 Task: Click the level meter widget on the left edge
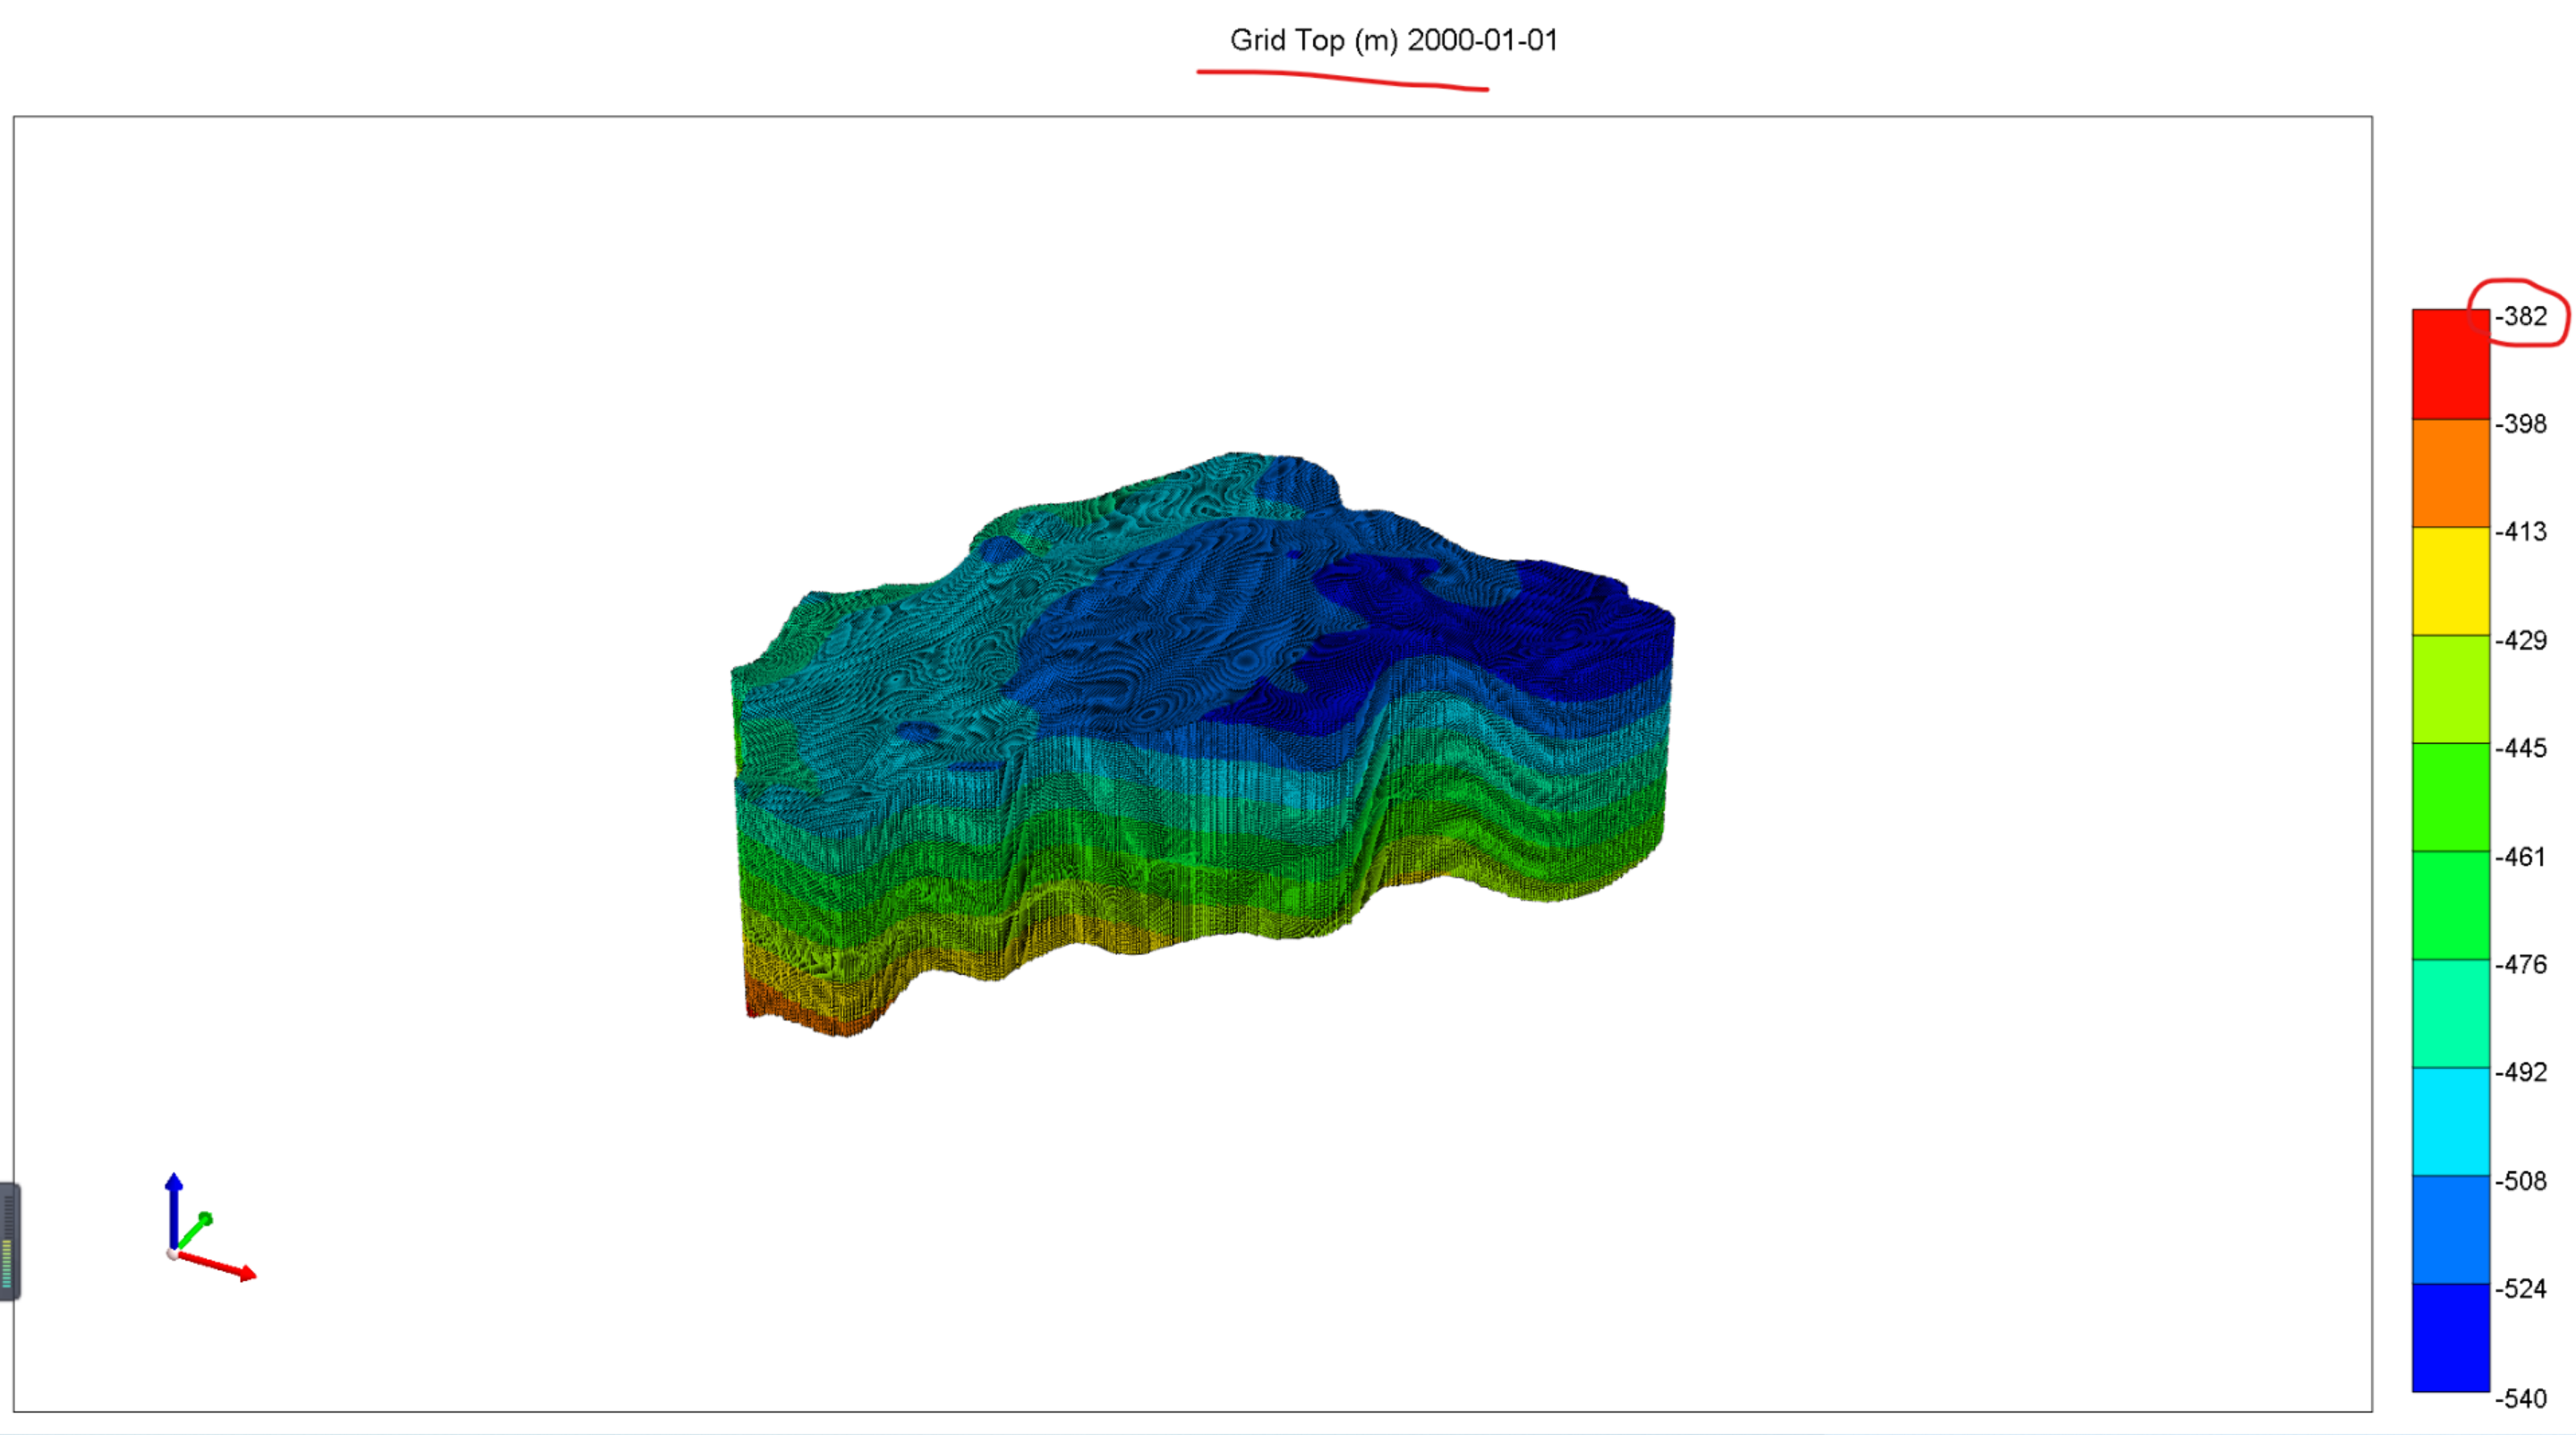coord(8,1241)
